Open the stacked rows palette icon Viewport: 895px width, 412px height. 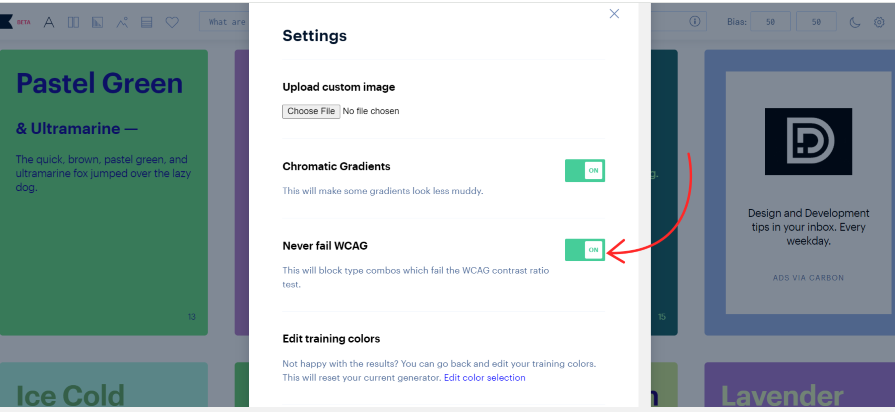pyautogui.click(x=147, y=21)
